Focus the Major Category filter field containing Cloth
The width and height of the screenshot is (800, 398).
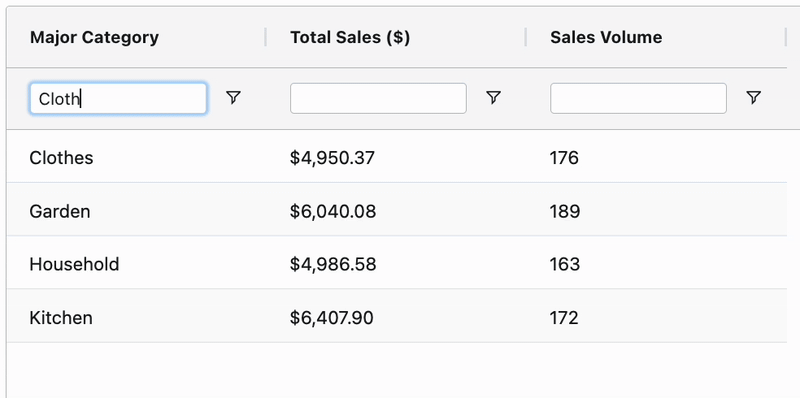(118, 98)
